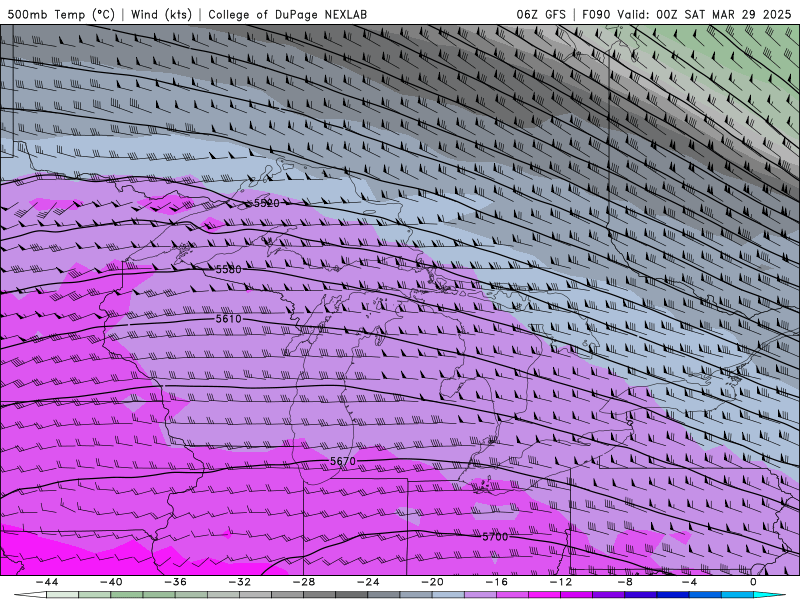
Task: Click the 5610 height contour label
Action: point(228,318)
